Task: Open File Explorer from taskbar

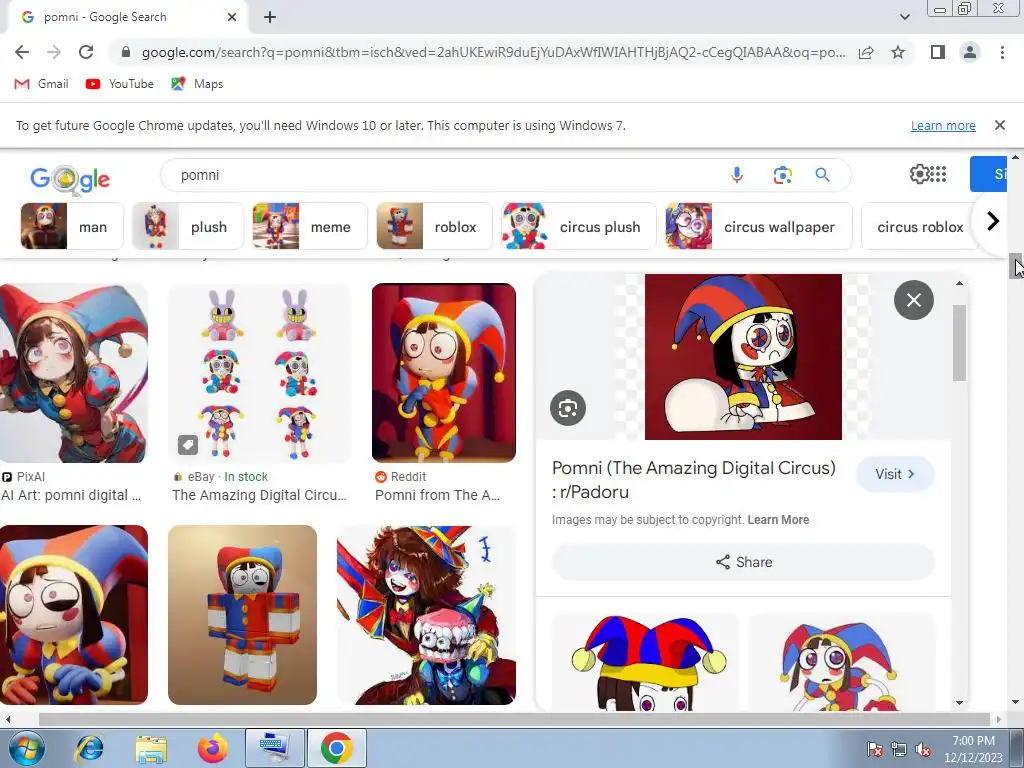Action: (x=151, y=748)
